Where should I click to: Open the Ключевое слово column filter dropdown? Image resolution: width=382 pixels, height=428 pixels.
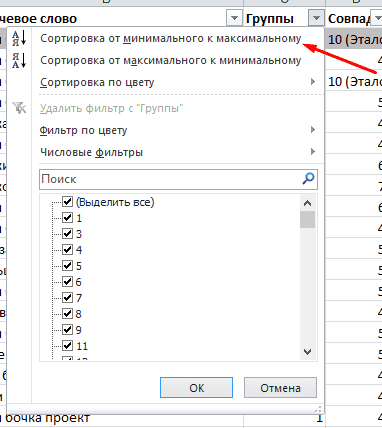pyautogui.click(x=234, y=18)
